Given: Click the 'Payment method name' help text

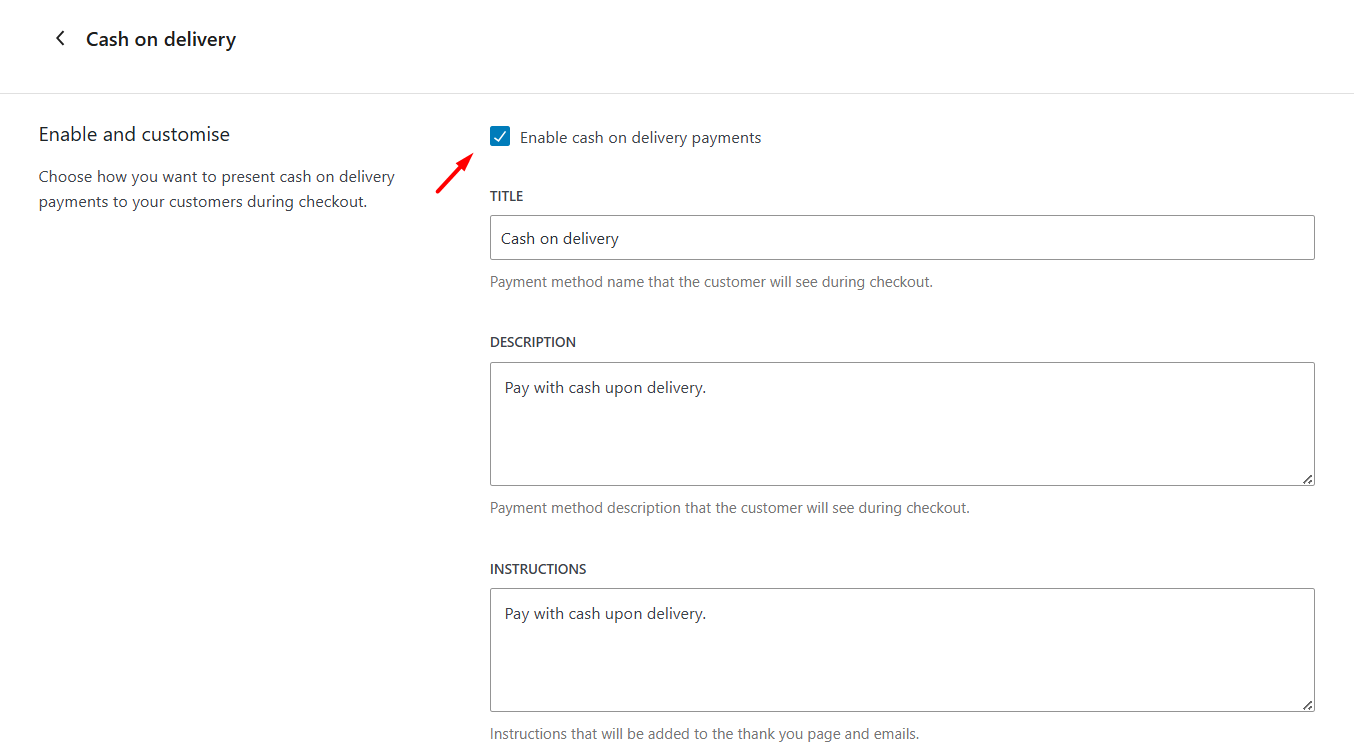Looking at the screenshot, I should coord(711,282).
